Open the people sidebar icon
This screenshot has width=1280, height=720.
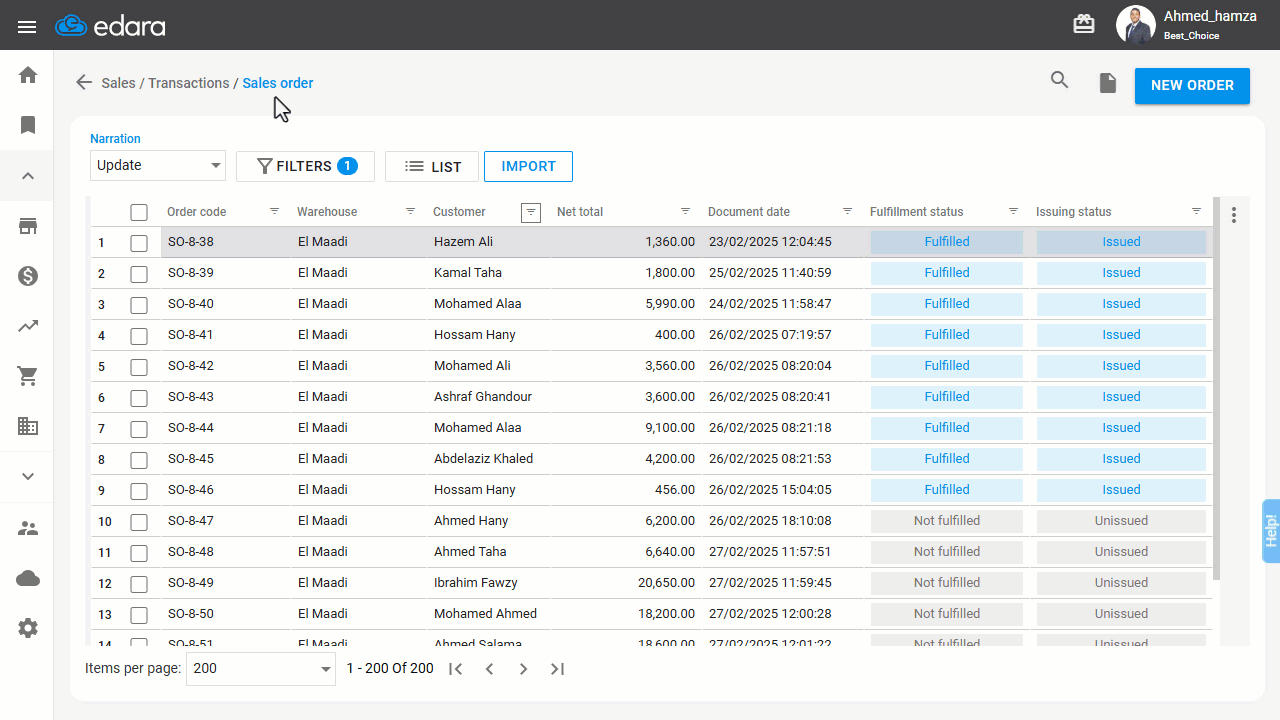point(28,528)
